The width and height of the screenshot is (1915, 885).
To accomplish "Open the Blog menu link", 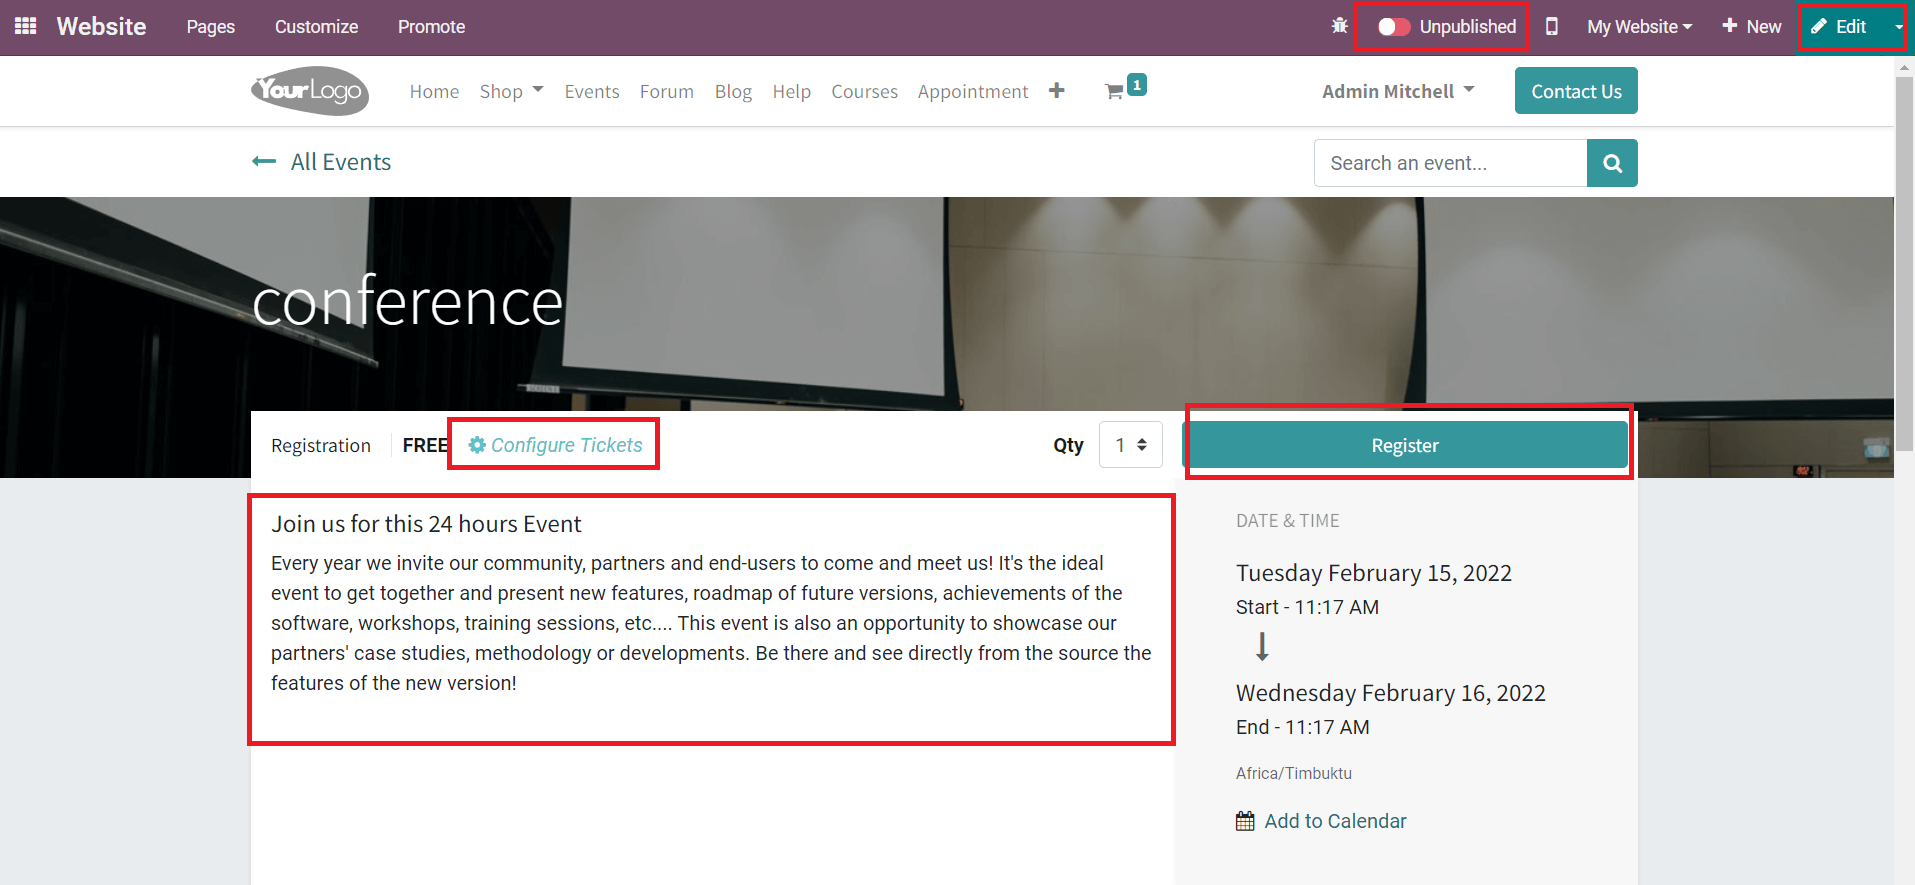I will click(x=733, y=91).
